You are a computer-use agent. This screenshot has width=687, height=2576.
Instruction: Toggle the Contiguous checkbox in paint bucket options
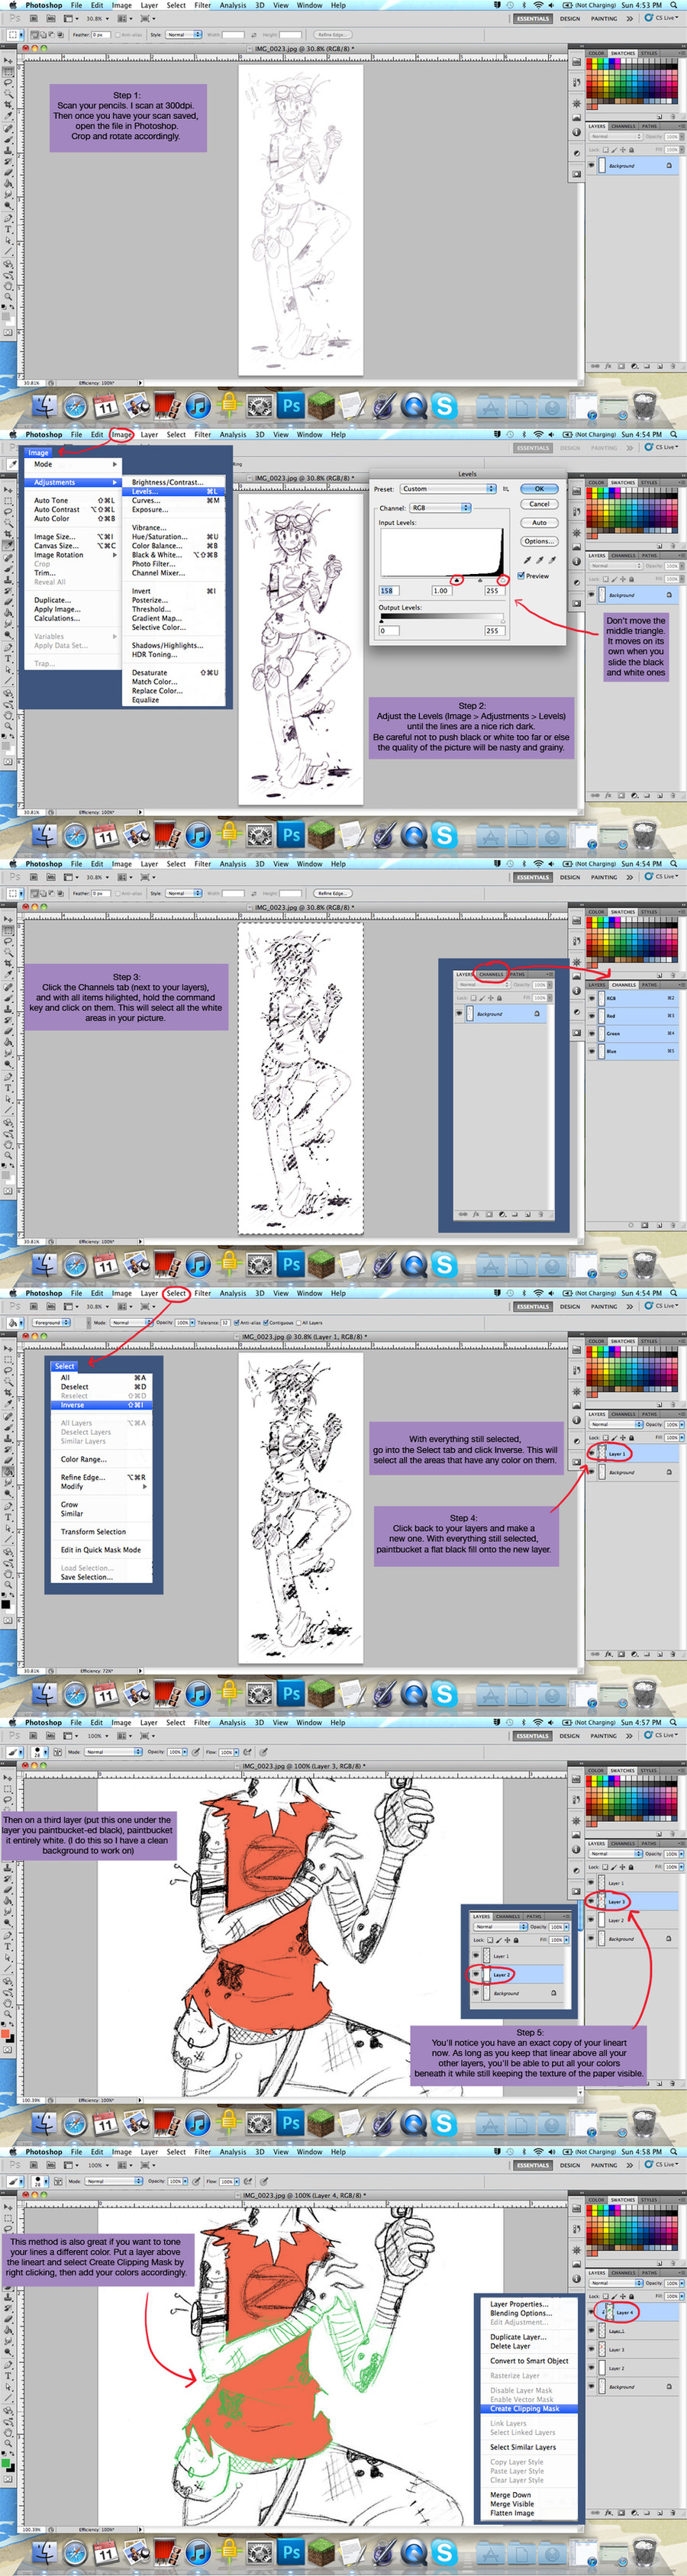tap(266, 1322)
